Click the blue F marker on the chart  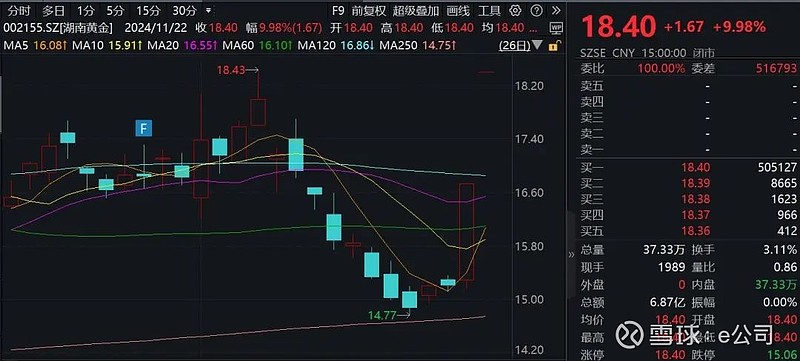[x=143, y=128]
